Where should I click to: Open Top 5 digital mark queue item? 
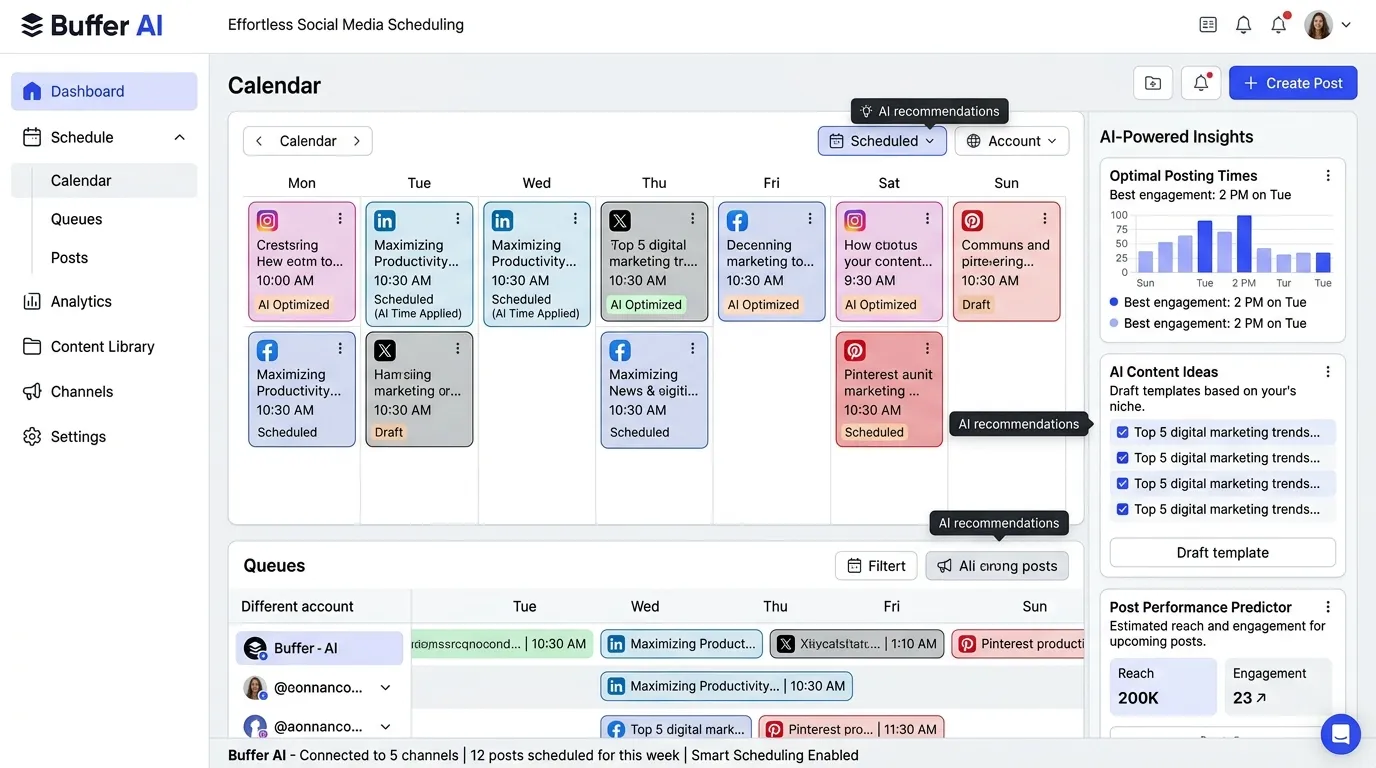click(x=675, y=729)
